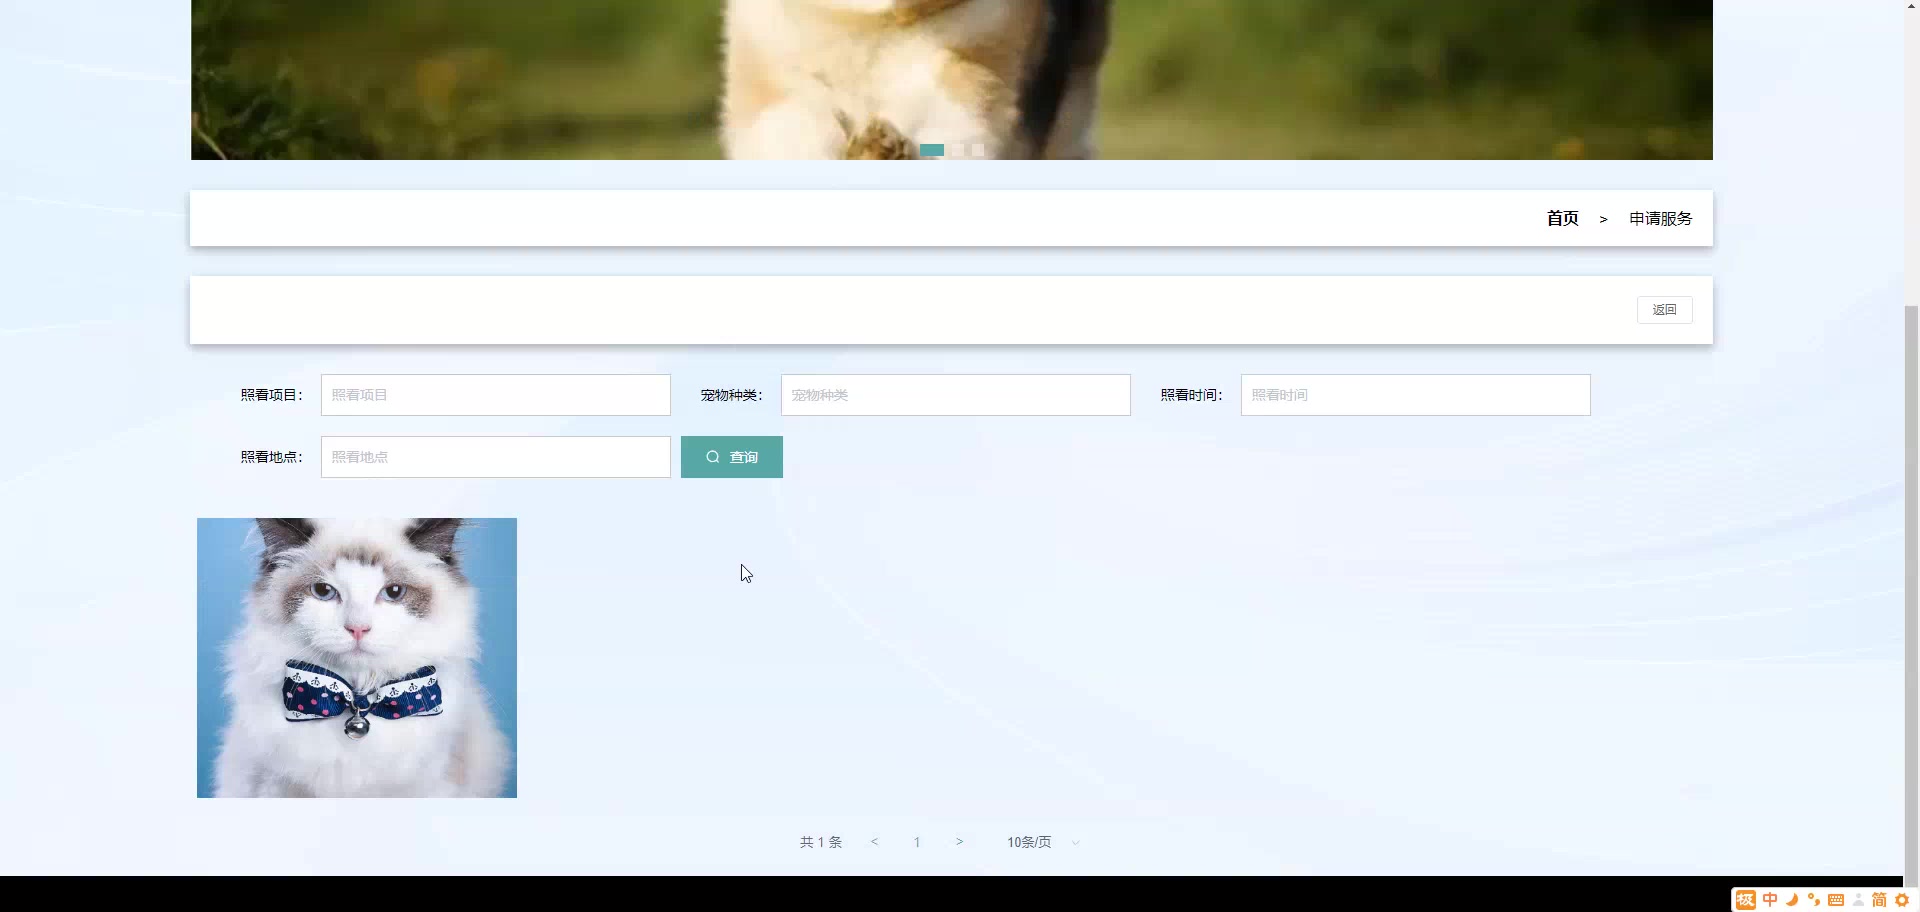
Task: Toggle punctuation mode icon in IME bar
Action: pyautogui.click(x=1814, y=900)
